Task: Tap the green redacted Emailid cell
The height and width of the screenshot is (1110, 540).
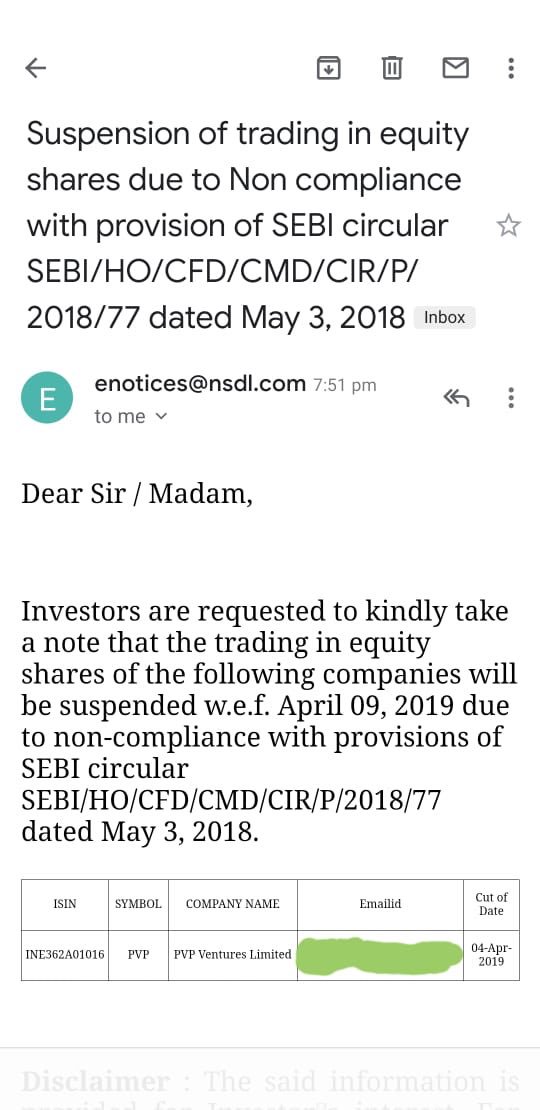Action: pyautogui.click(x=381, y=956)
